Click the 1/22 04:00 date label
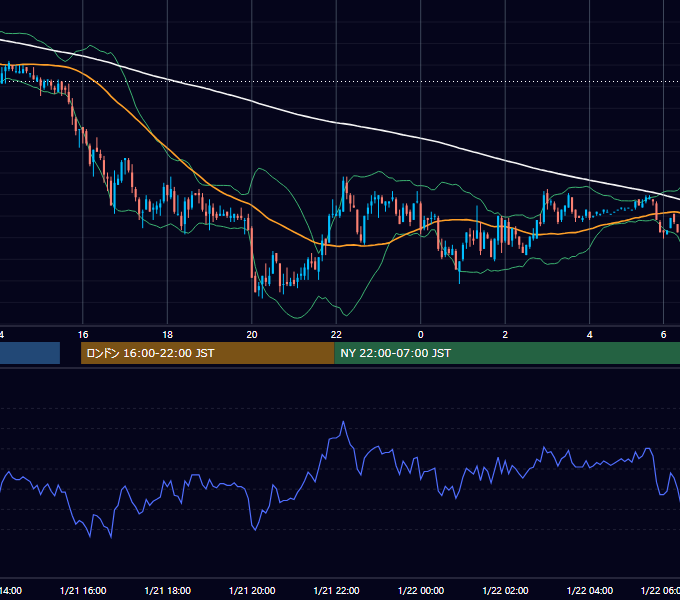The height and width of the screenshot is (600, 680). click(590, 590)
